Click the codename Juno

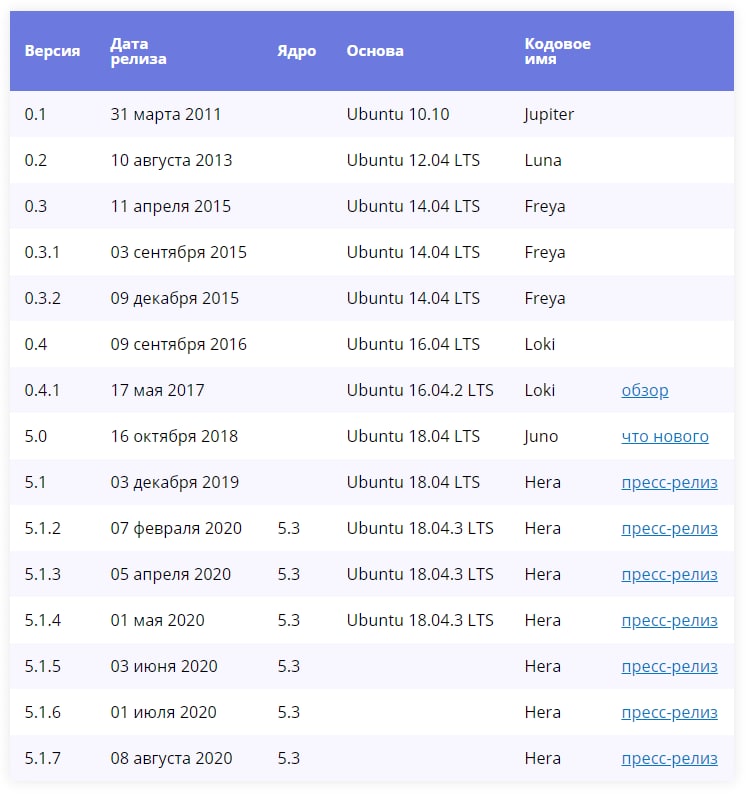(541, 437)
